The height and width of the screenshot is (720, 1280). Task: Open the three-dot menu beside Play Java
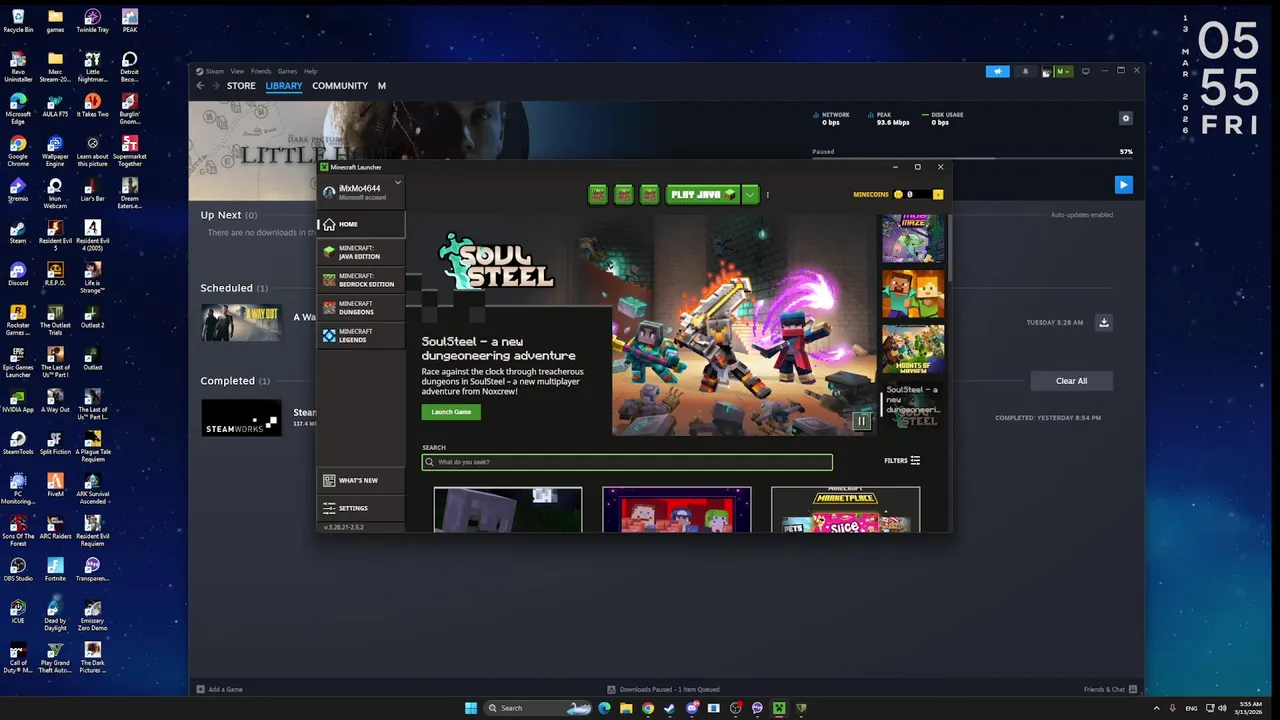767,195
